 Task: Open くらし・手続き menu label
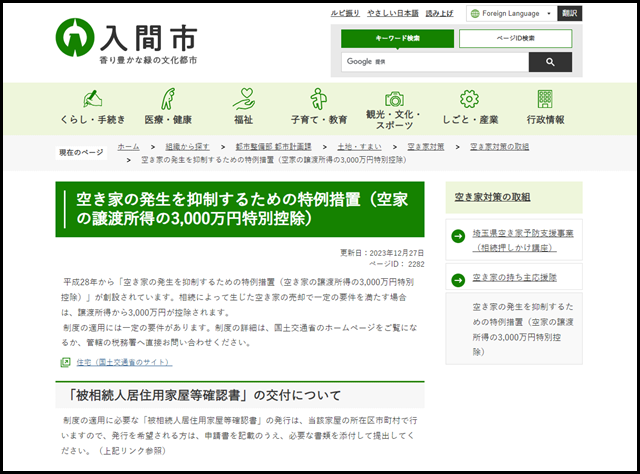tap(93, 120)
